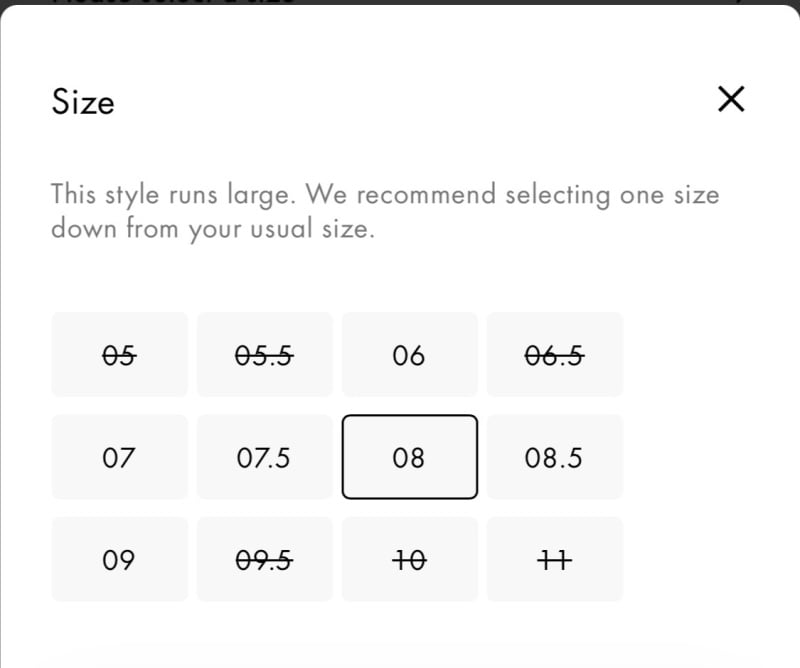Tap the struck-through size 06.5
The image size is (800, 668).
point(554,355)
